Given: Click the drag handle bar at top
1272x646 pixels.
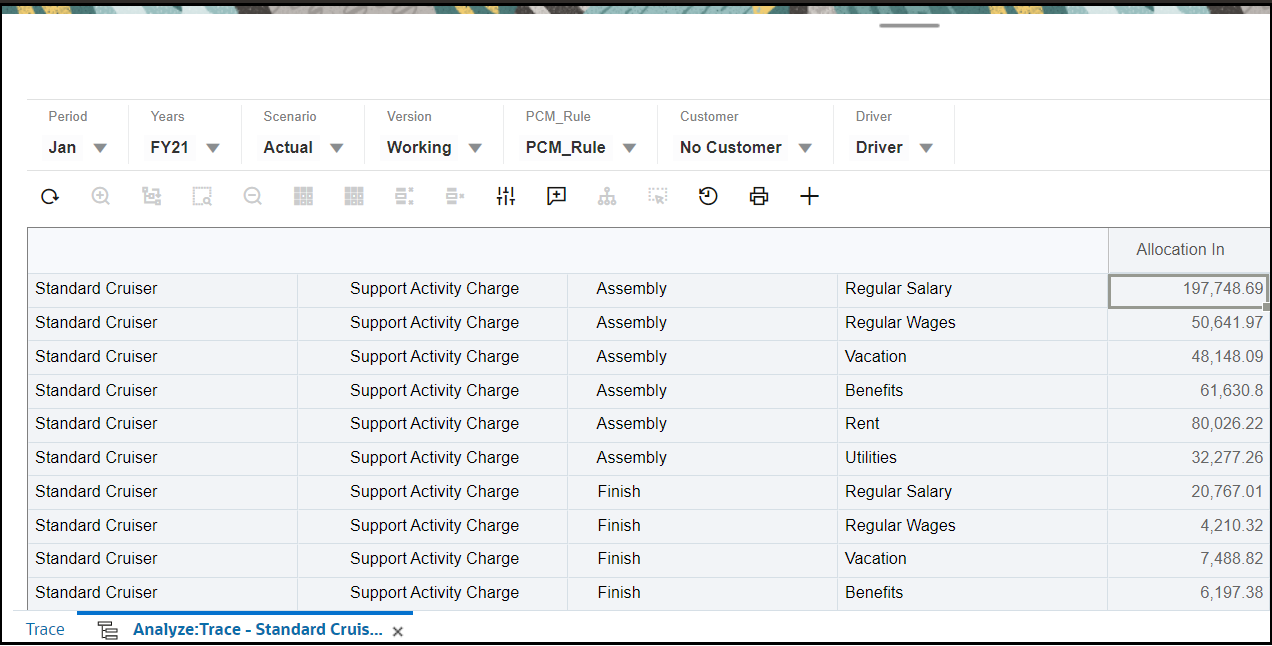Looking at the screenshot, I should 909,25.
